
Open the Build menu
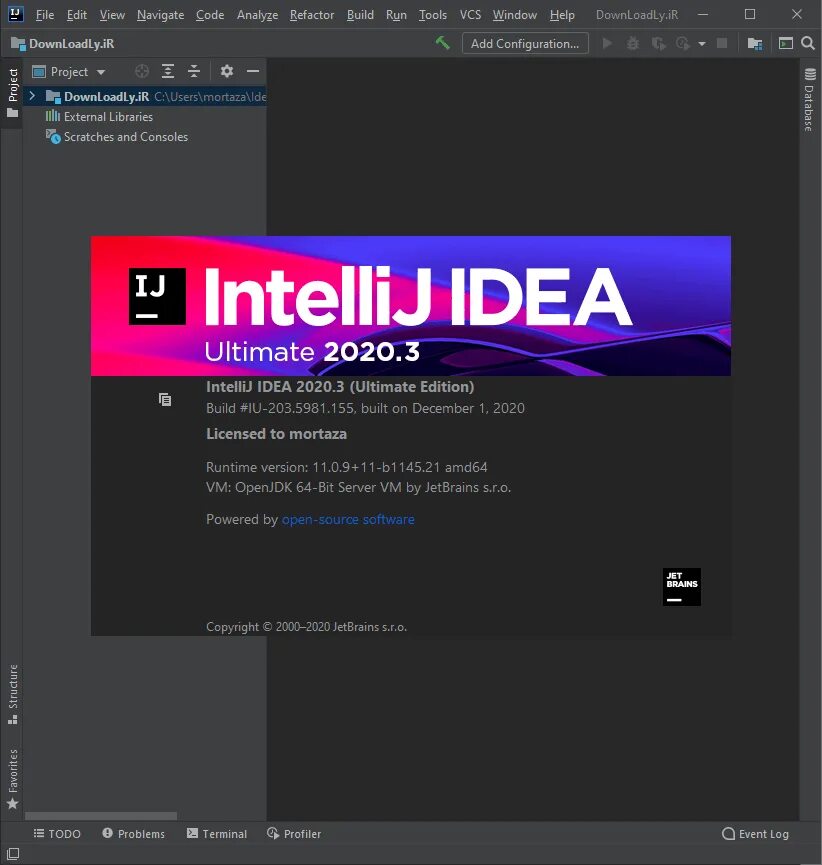[x=360, y=15]
